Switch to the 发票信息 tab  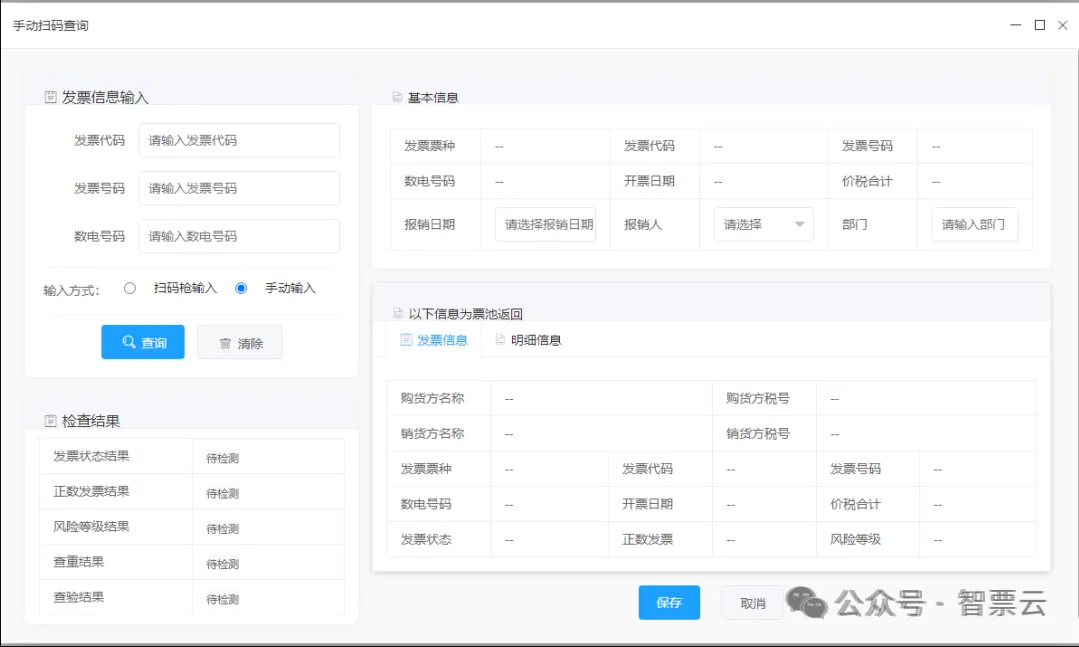coord(434,340)
